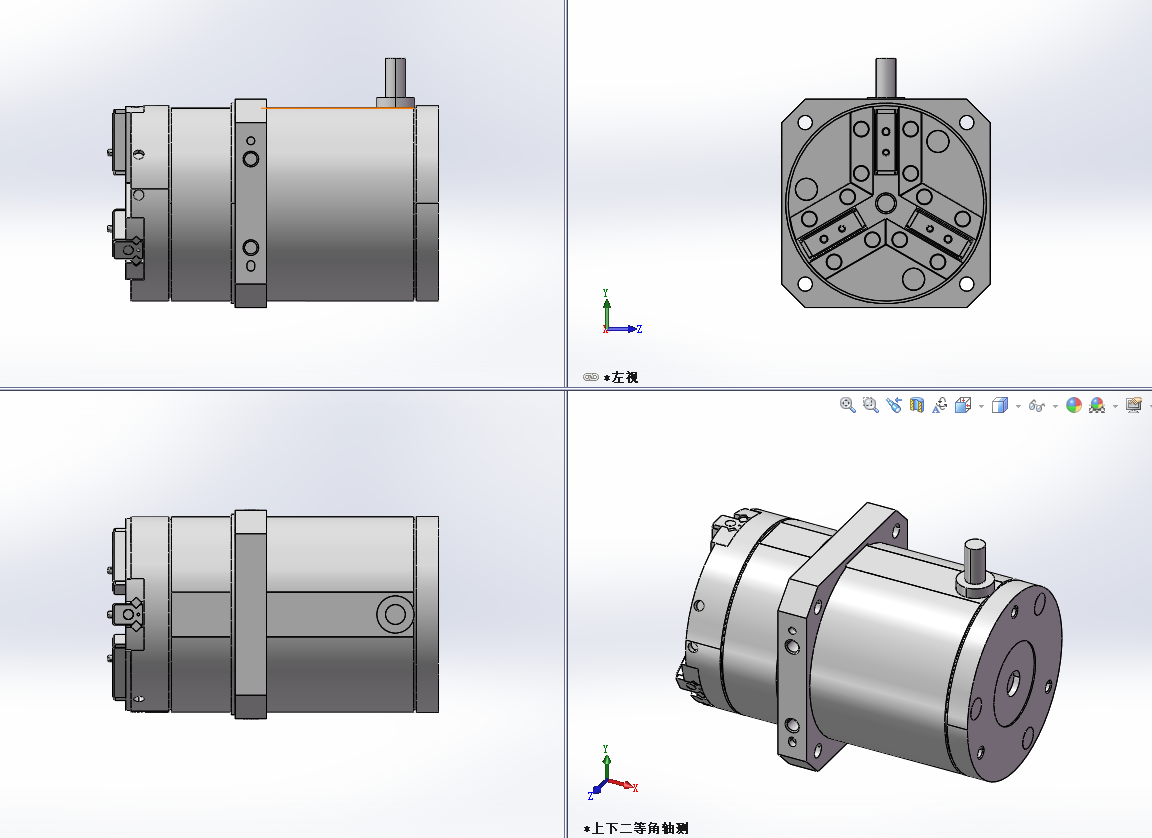Screen dimensions: 1152x838
Task: Click the Previous View icon
Action: click(893, 405)
